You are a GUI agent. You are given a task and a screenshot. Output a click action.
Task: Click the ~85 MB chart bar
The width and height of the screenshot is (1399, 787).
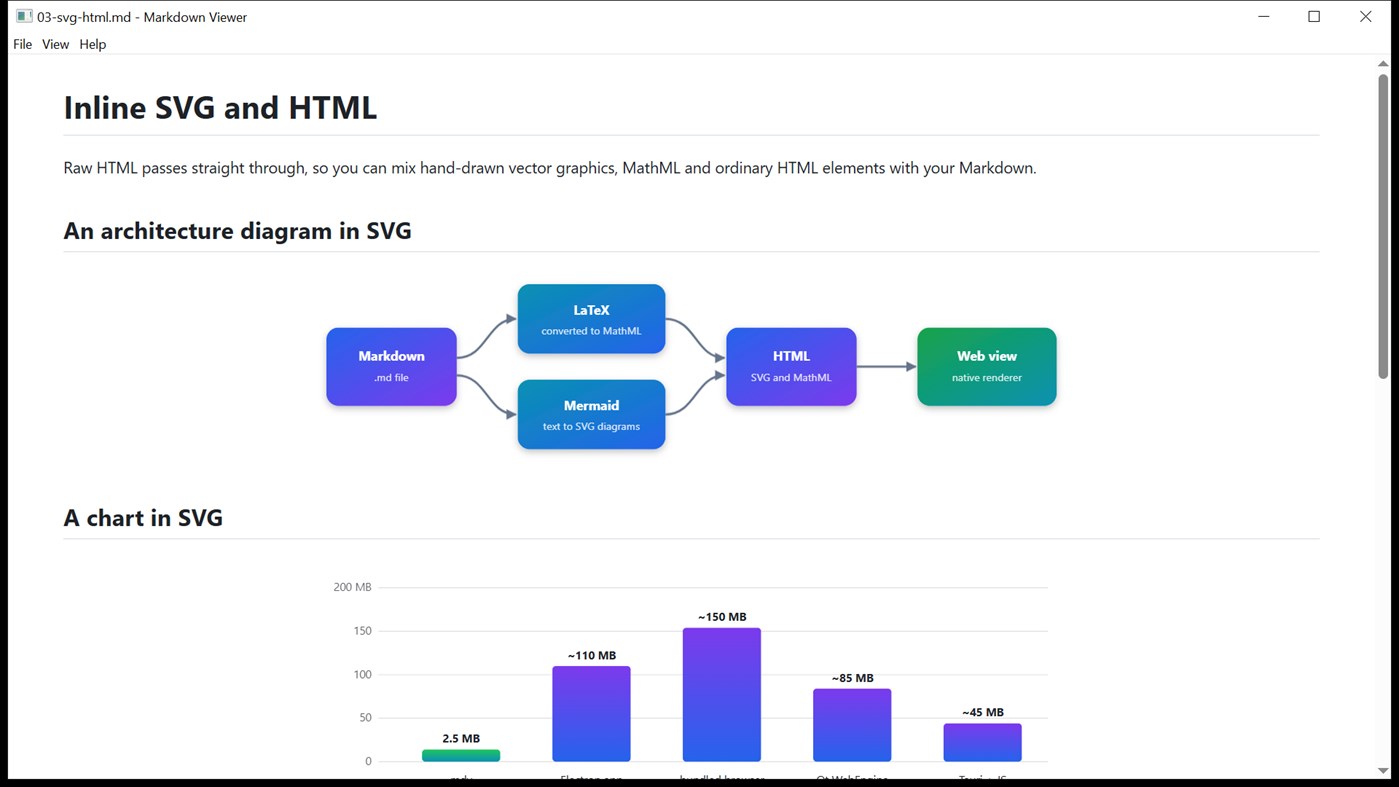pos(852,725)
